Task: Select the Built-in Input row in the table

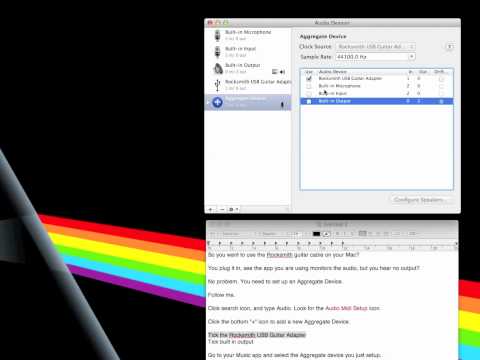Action: [x=377, y=93]
